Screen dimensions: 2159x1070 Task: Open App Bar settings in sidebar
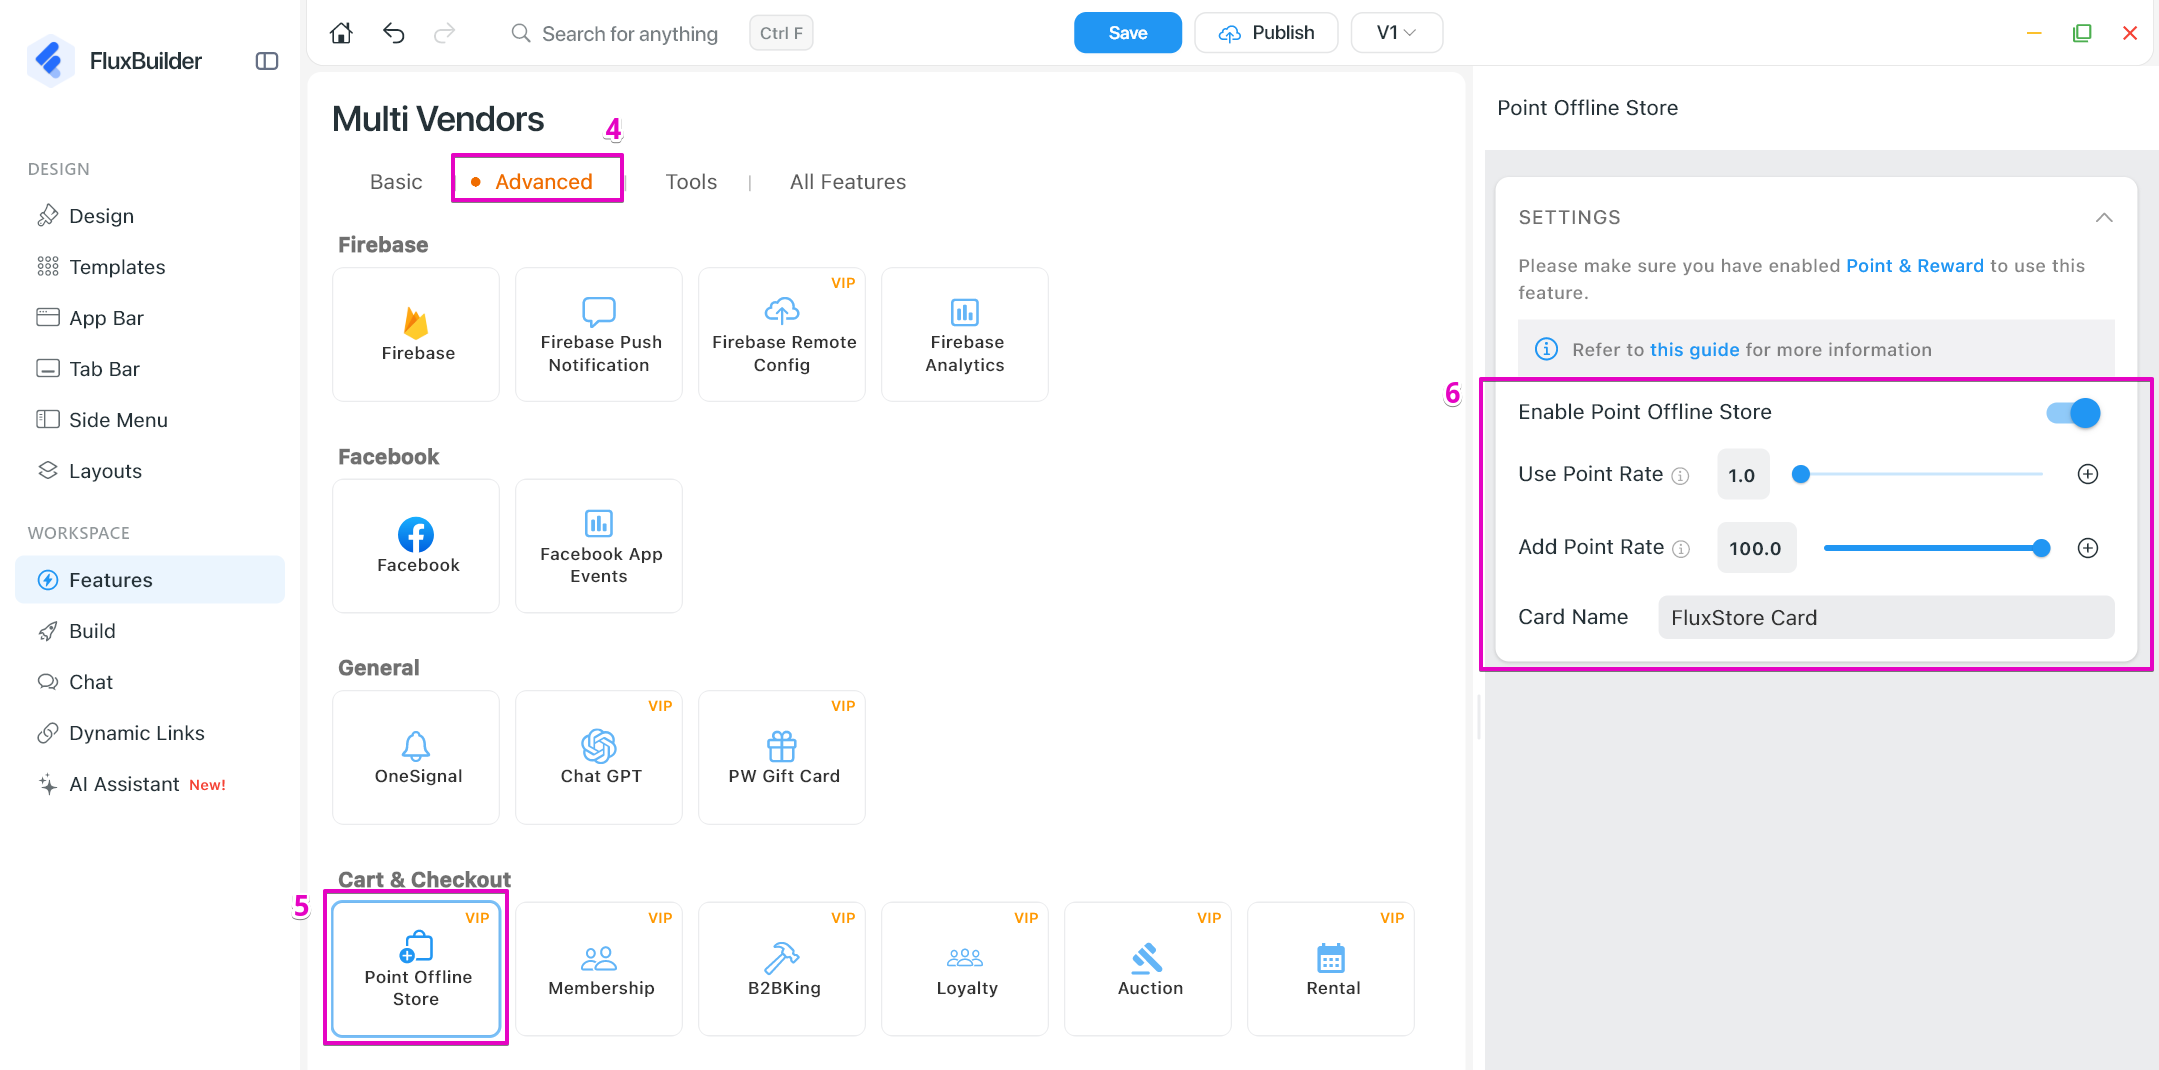(150, 318)
